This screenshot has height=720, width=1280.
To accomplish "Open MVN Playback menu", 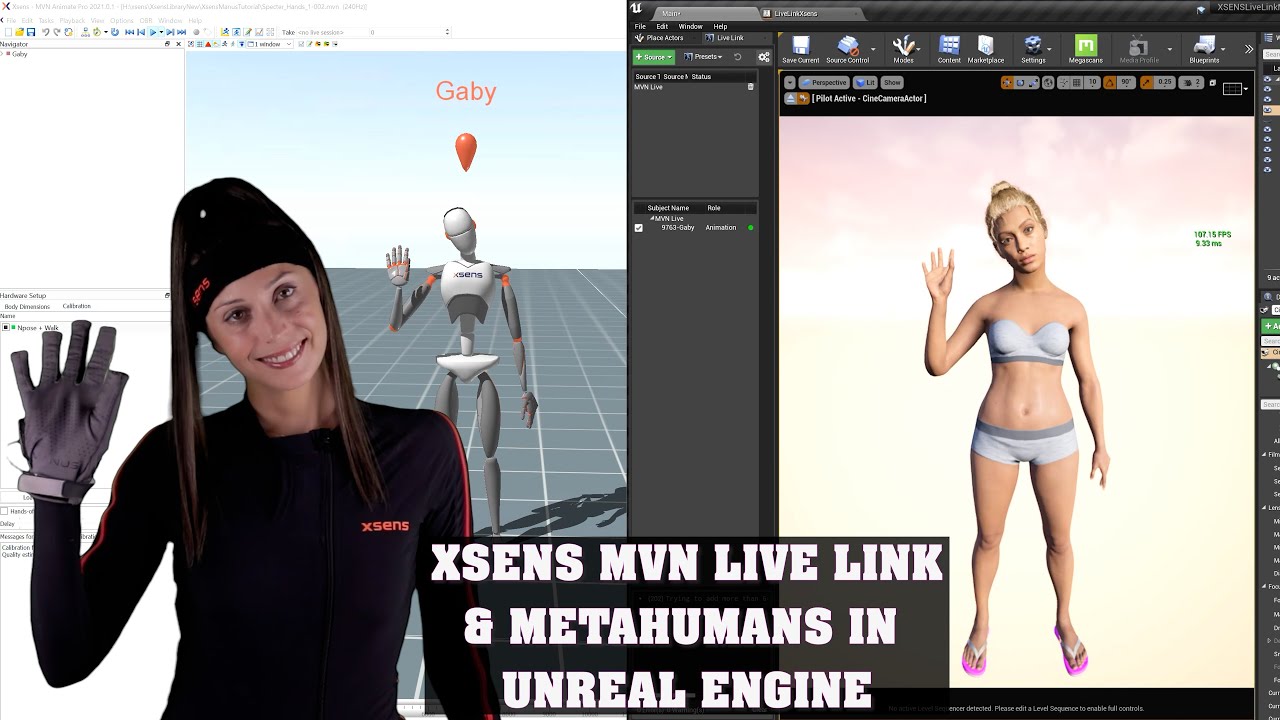I will point(72,20).
